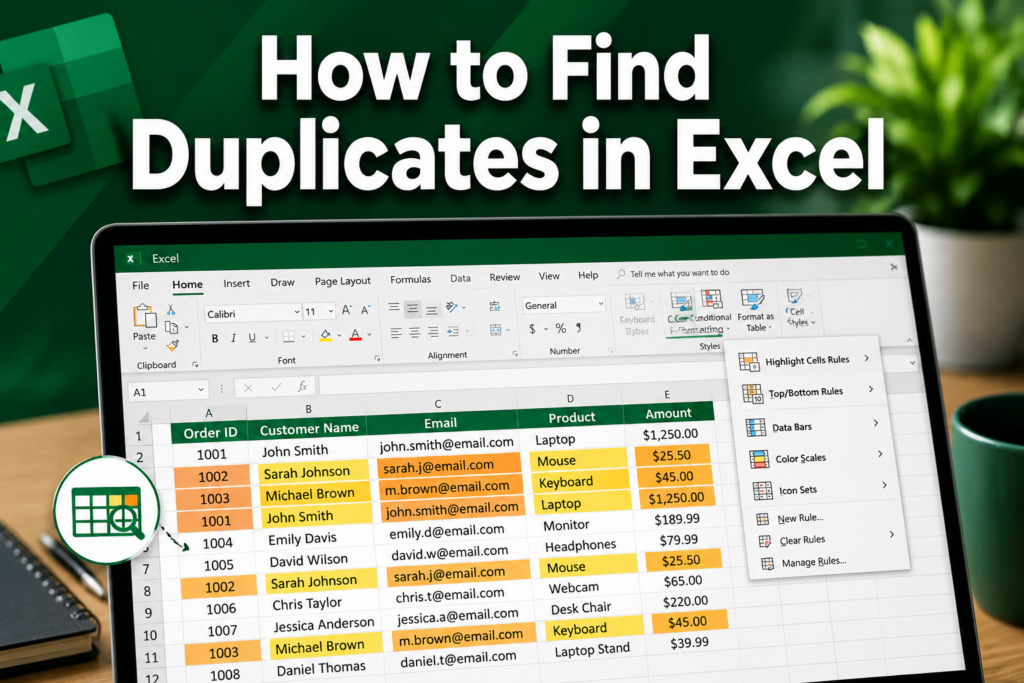
Task: Click the Orientation text angle icon
Action: tap(451, 307)
